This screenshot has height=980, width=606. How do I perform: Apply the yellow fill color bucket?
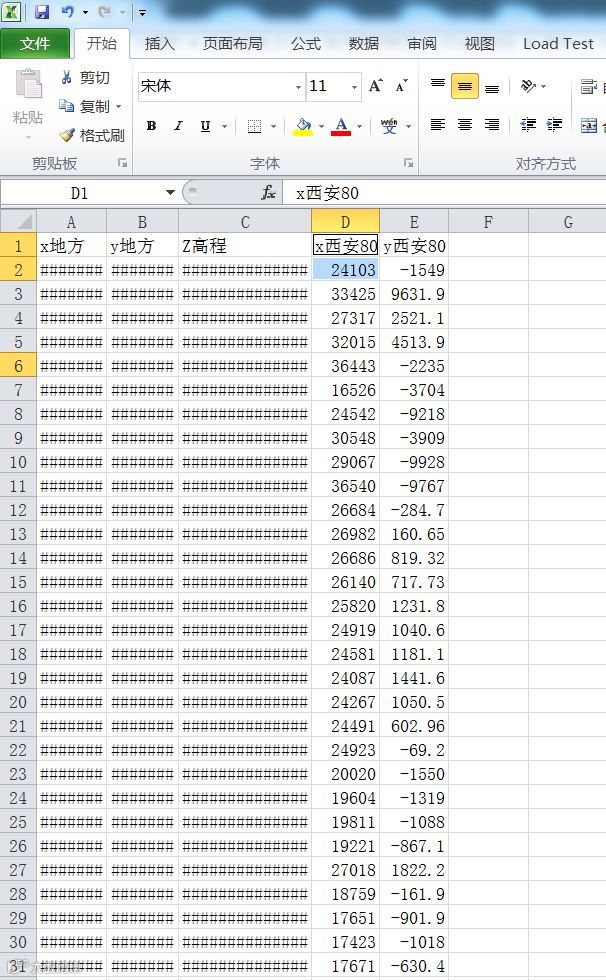coord(303,126)
